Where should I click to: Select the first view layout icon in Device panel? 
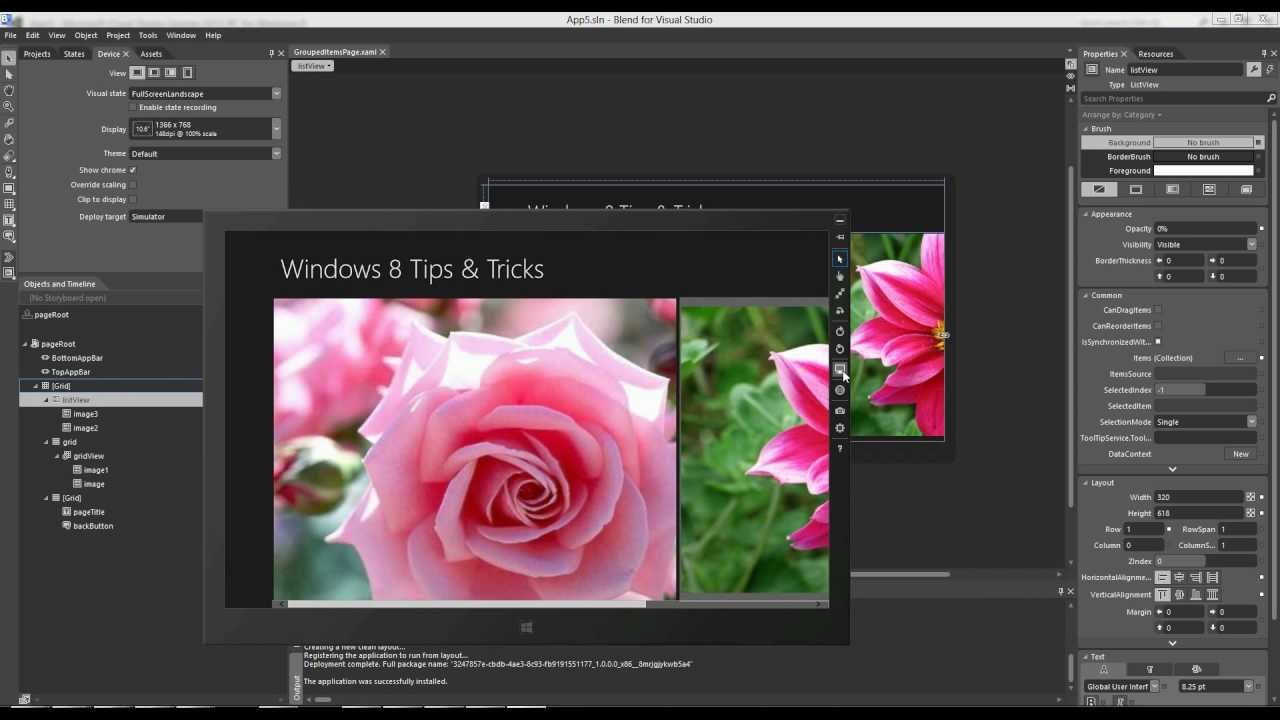[x=138, y=73]
